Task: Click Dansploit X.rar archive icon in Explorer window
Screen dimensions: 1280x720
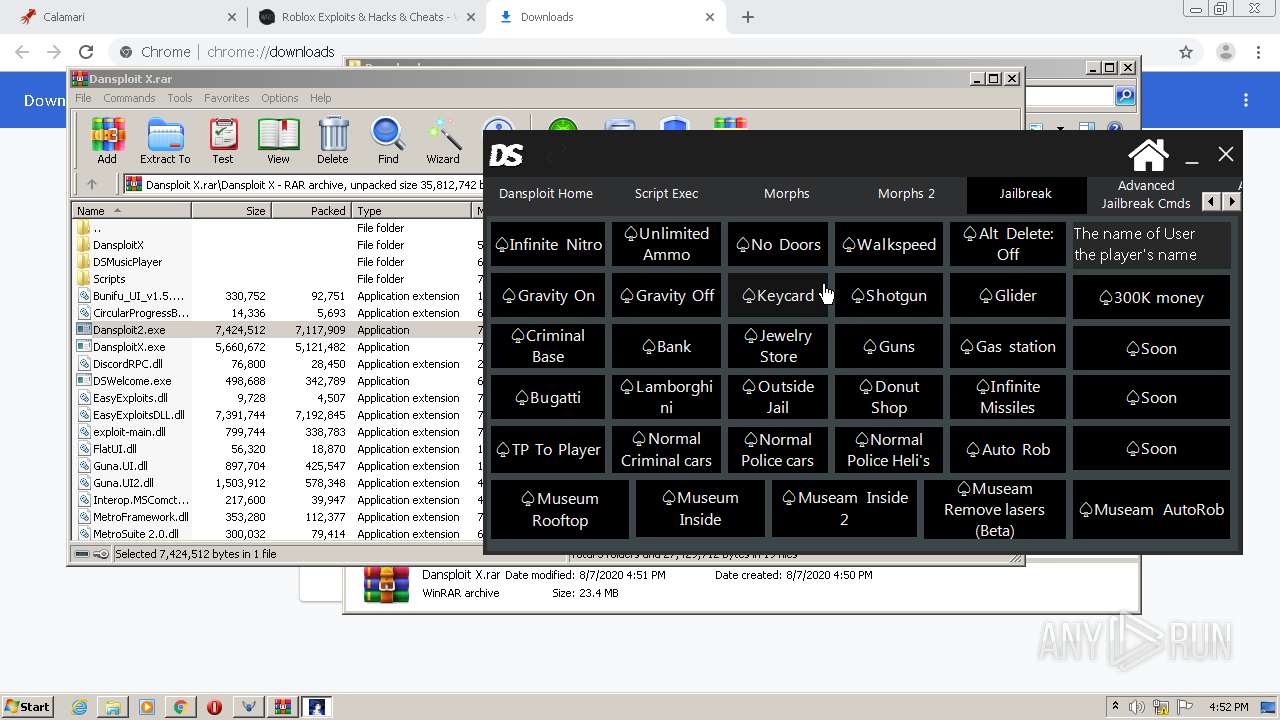Action: coord(386,584)
